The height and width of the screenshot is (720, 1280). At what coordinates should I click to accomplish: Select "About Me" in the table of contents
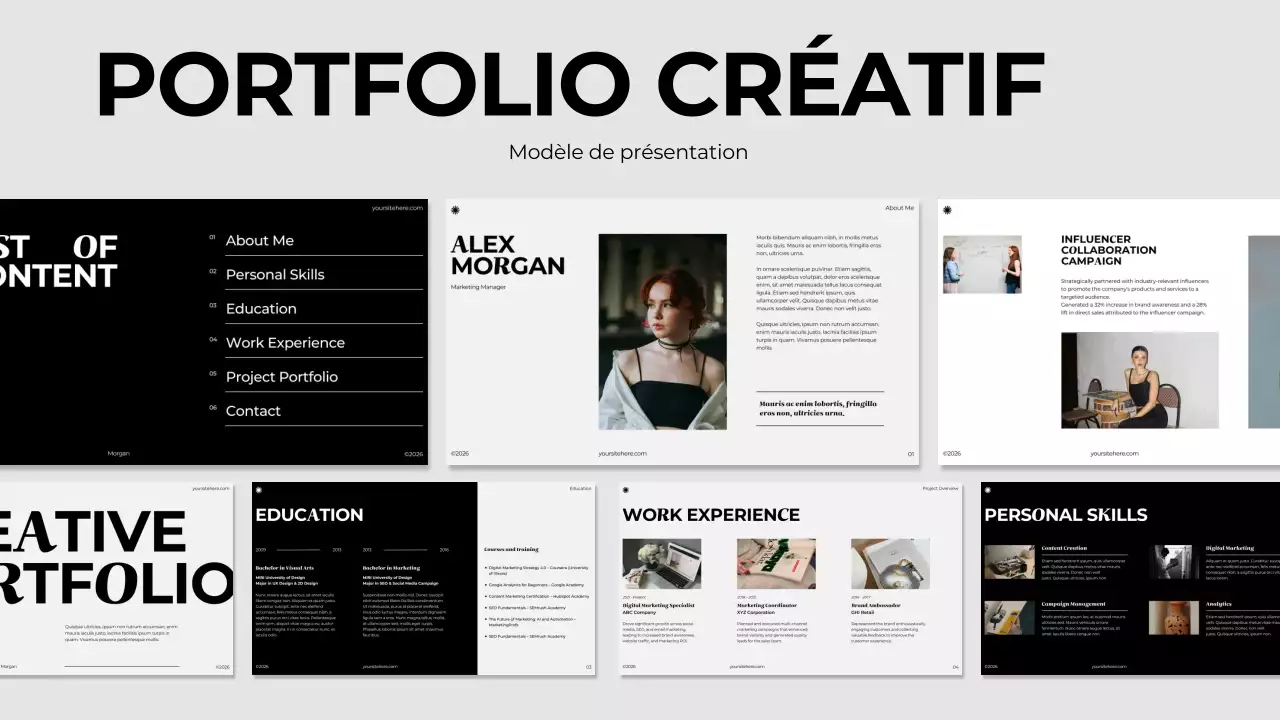260,240
